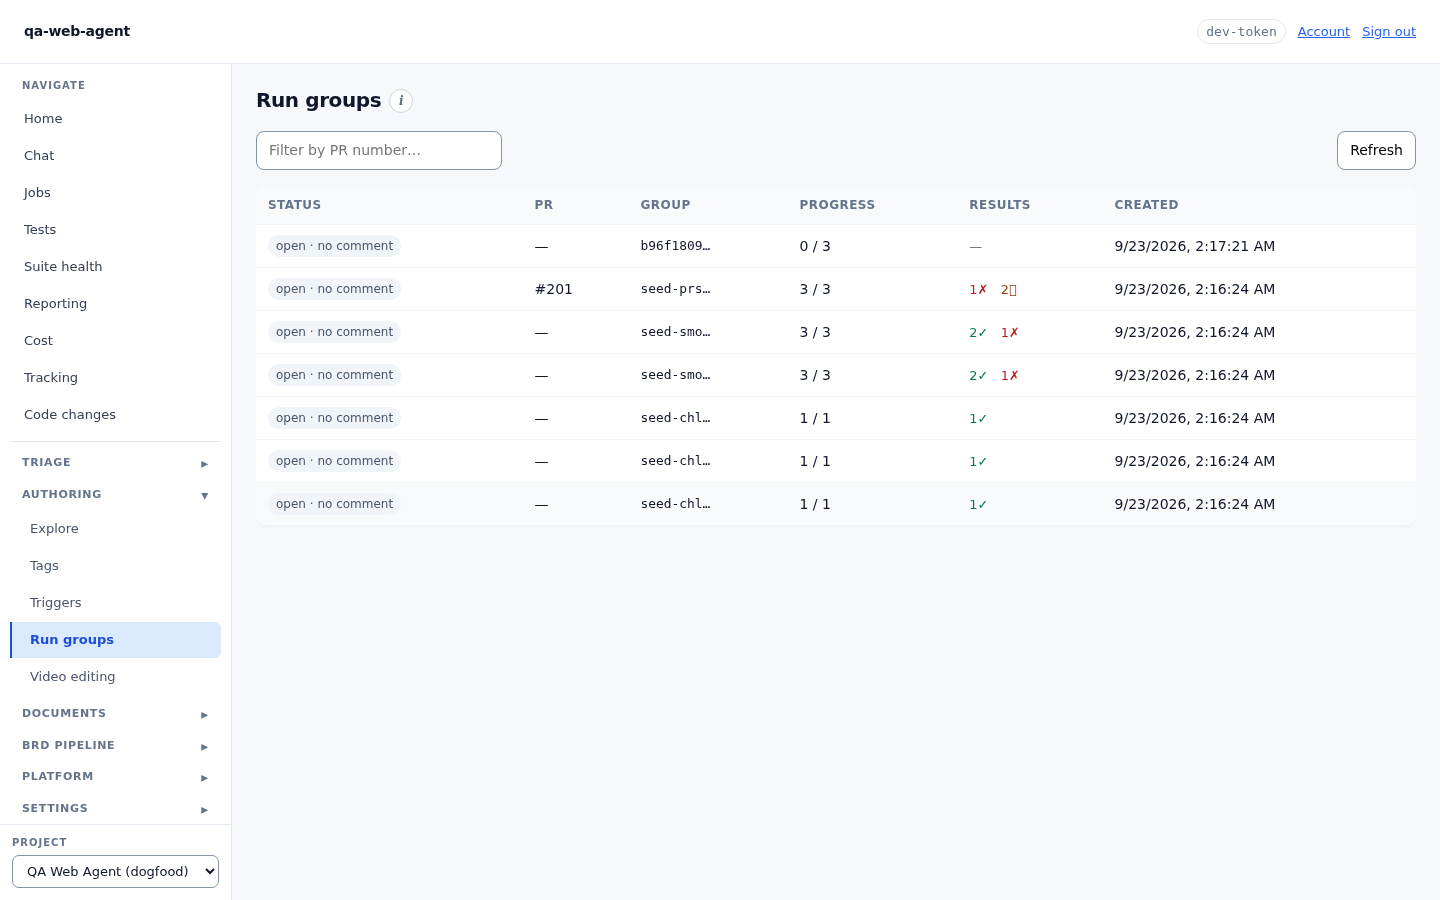Click the Refresh button
The image size is (1440, 900).
(1376, 150)
